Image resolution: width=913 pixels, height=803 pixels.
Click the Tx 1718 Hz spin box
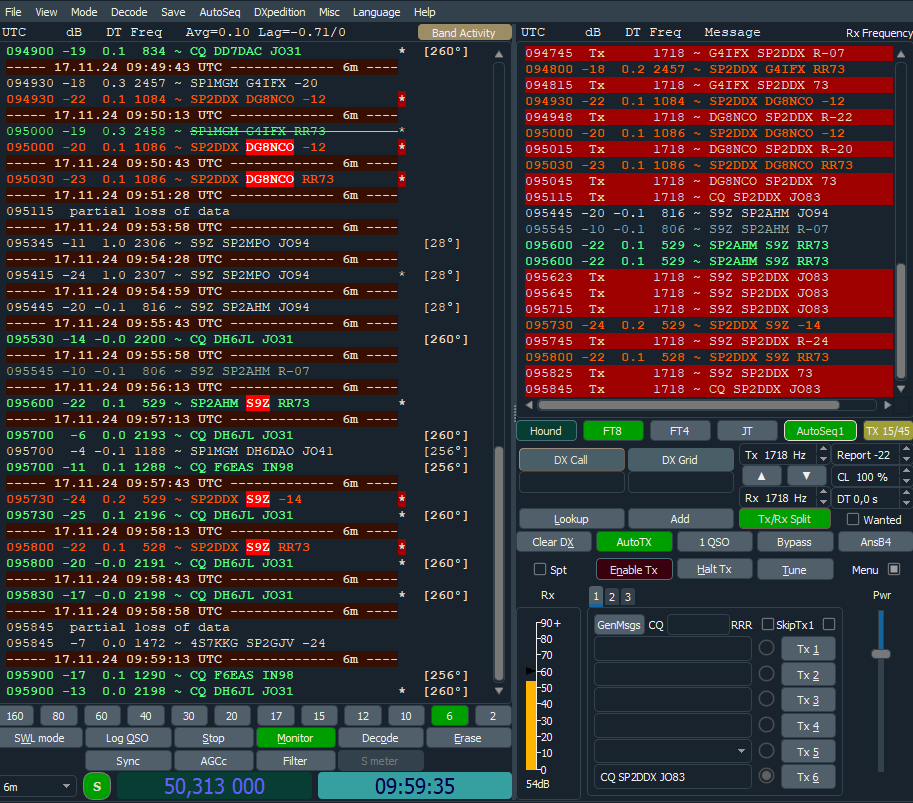[x=784, y=455]
